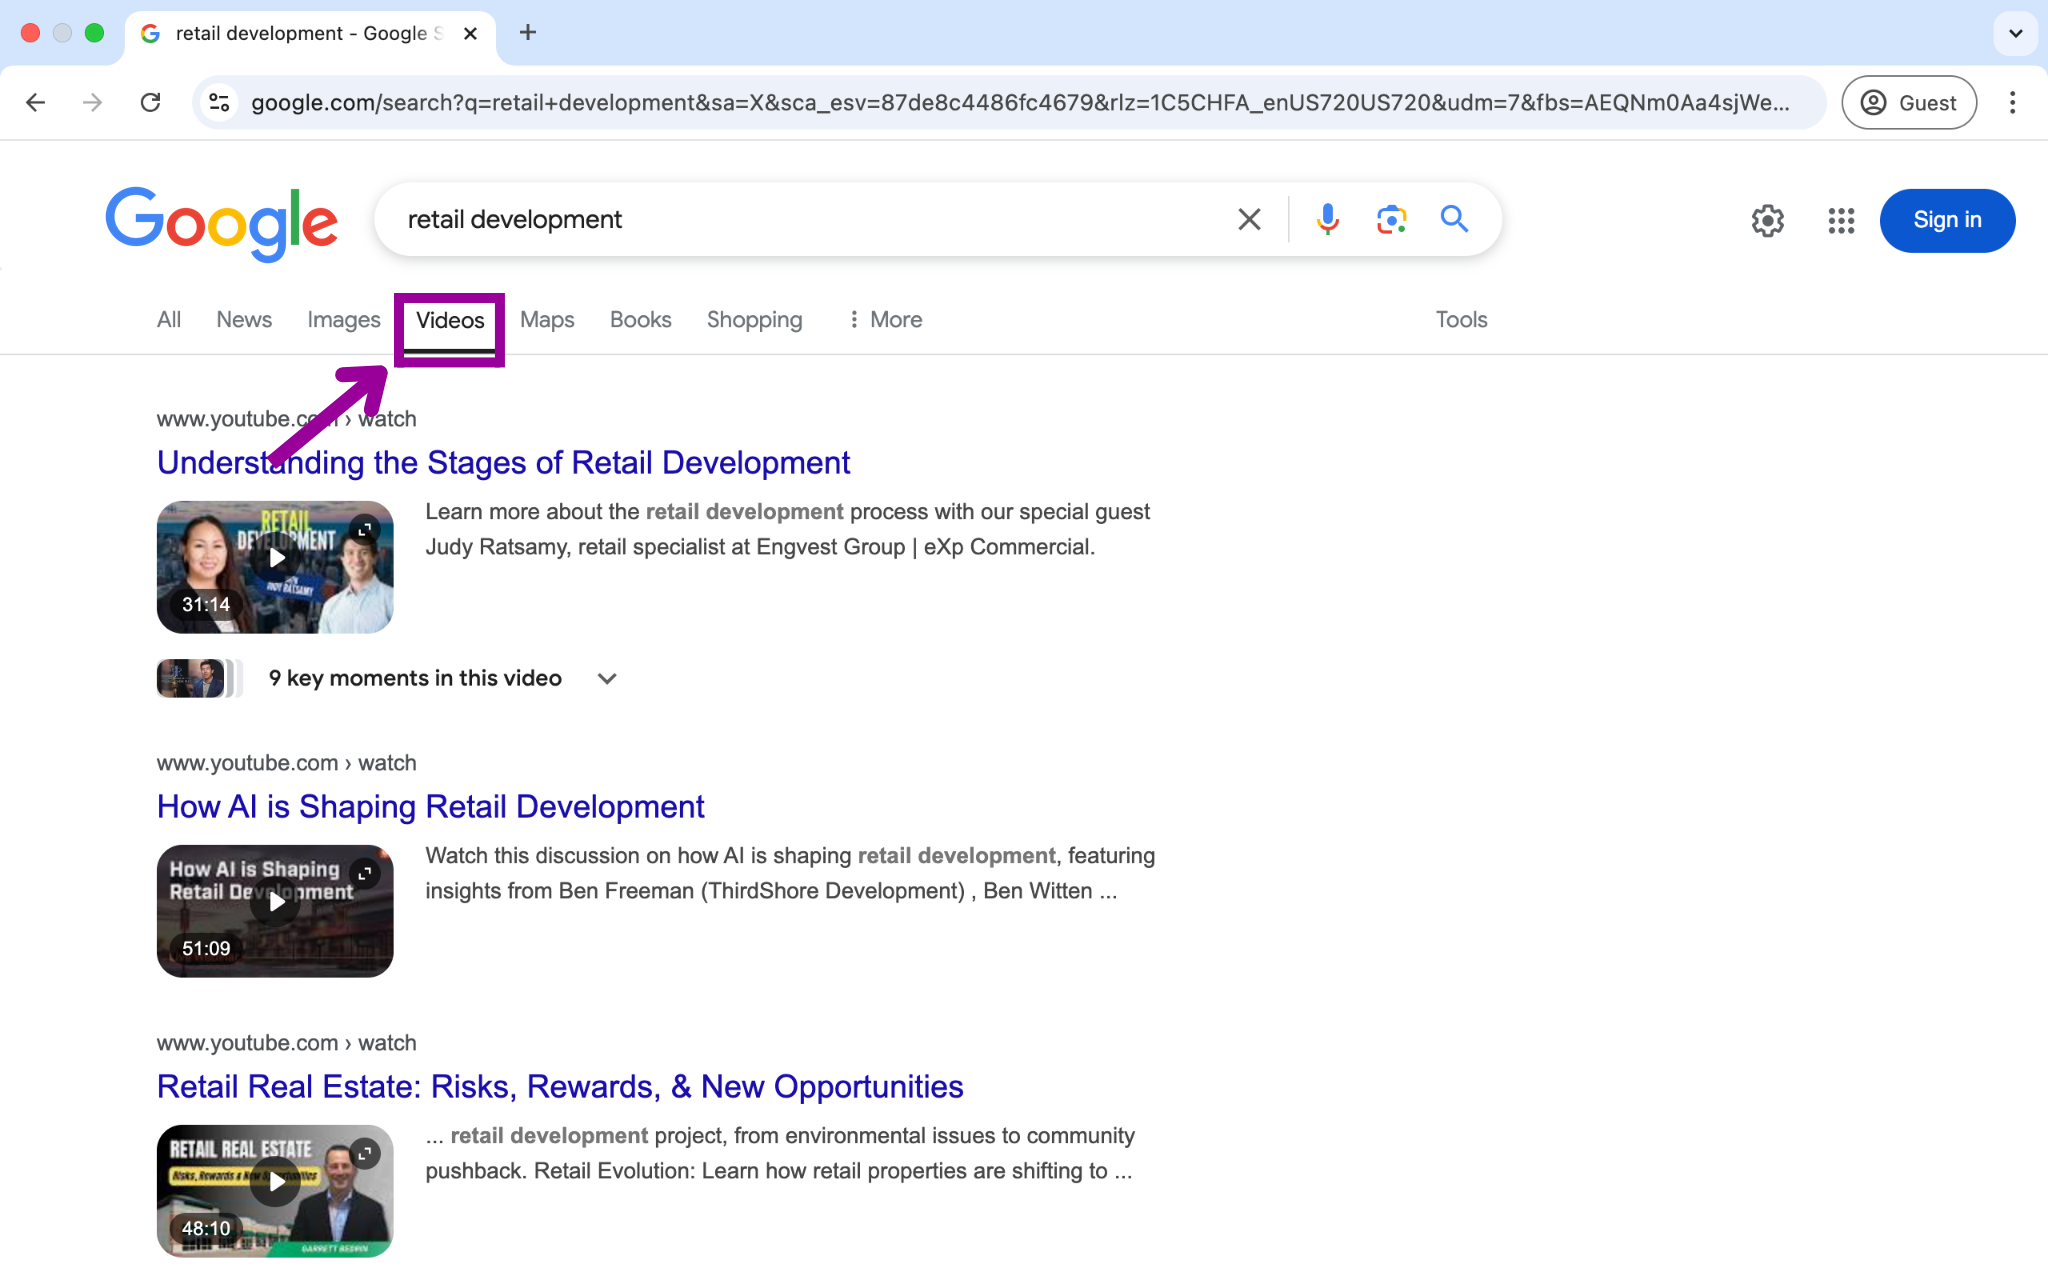Open Chrome three-dot menu
Screen dimensions: 2048x1280
click(2012, 102)
